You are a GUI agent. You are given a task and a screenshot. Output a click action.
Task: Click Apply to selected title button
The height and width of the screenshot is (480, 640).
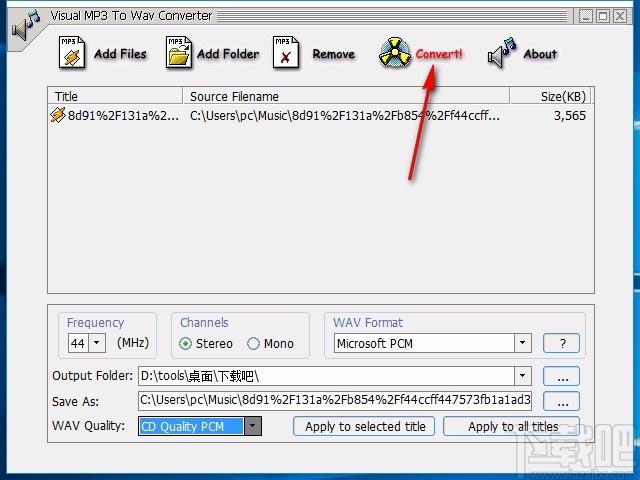click(x=365, y=426)
